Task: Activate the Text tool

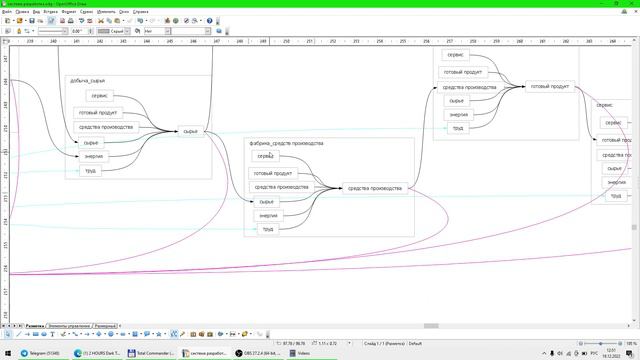Action: click(52, 334)
